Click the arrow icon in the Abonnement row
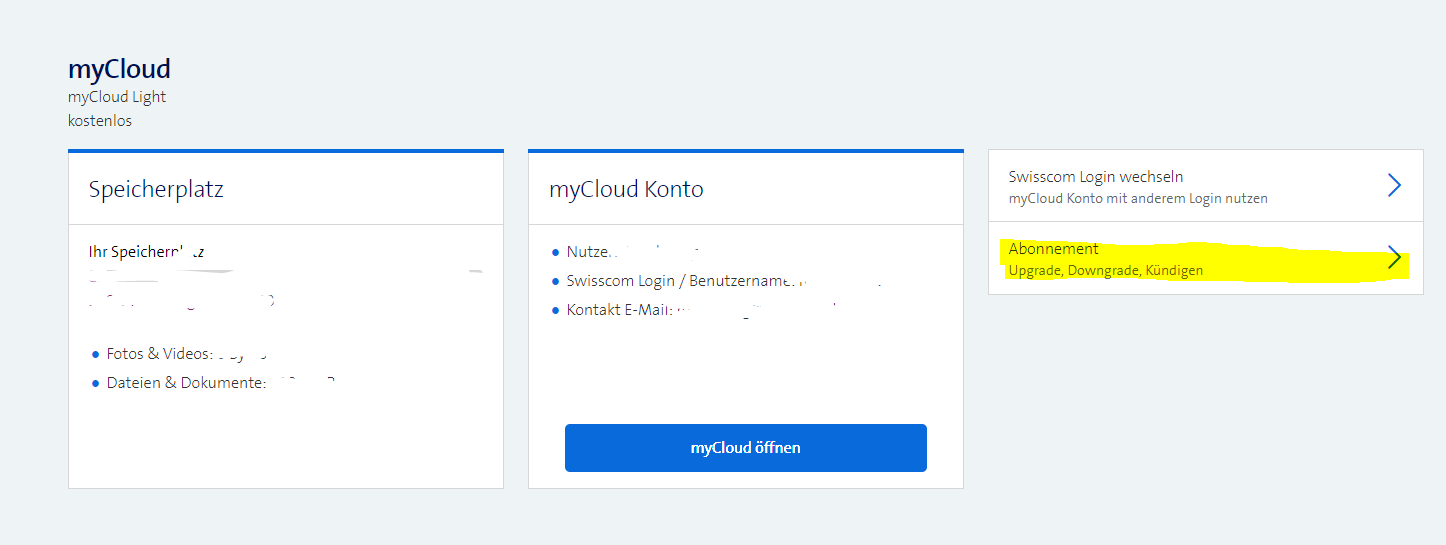1446x545 pixels. [x=1394, y=259]
